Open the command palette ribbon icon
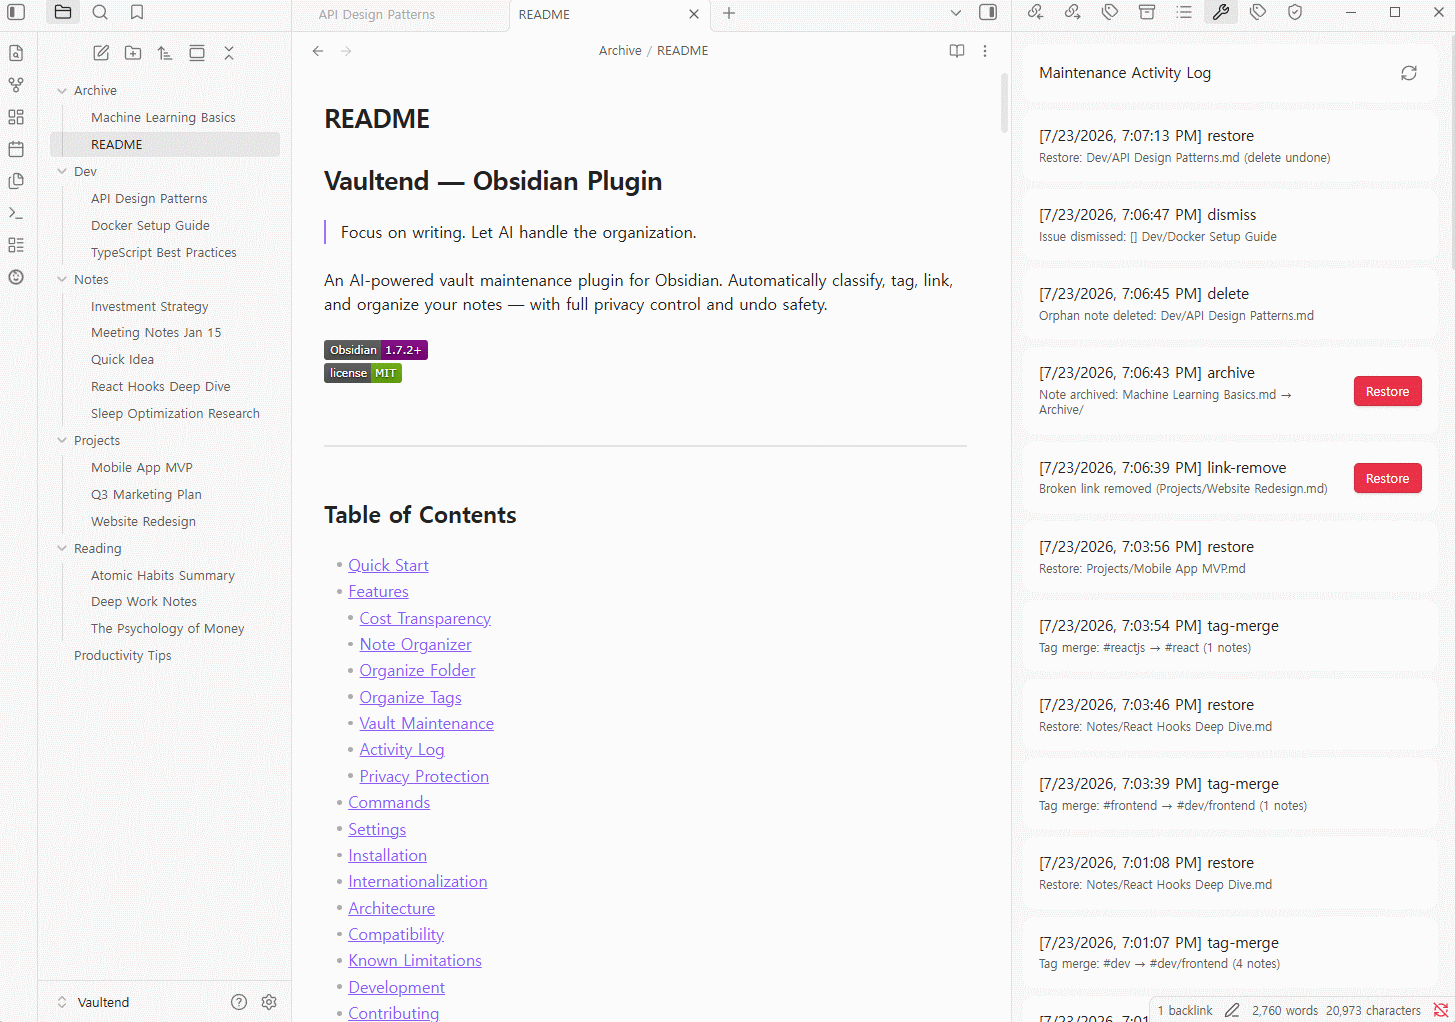Viewport: 1455px width, 1022px height. [16, 213]
